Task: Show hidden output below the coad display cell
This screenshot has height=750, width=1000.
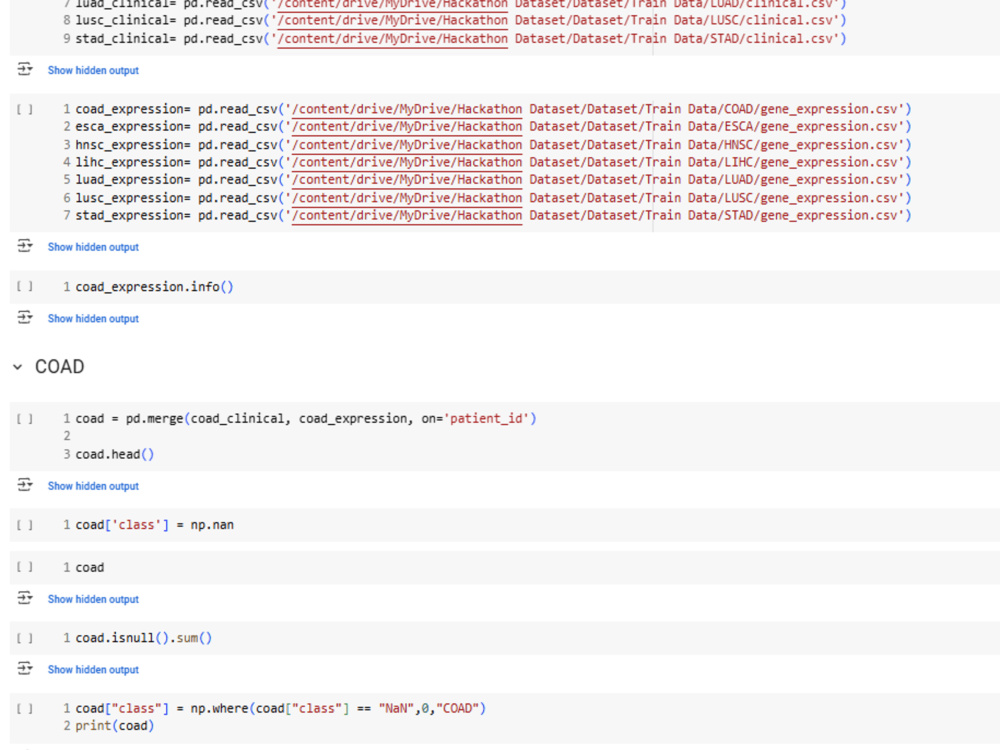Action: (x=93, y=599)
